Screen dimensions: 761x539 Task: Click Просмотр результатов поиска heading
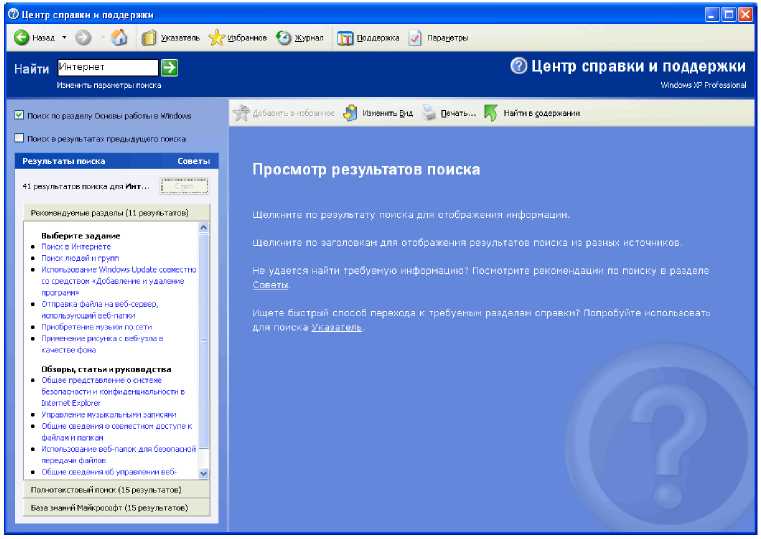click(x=366, y=169)
